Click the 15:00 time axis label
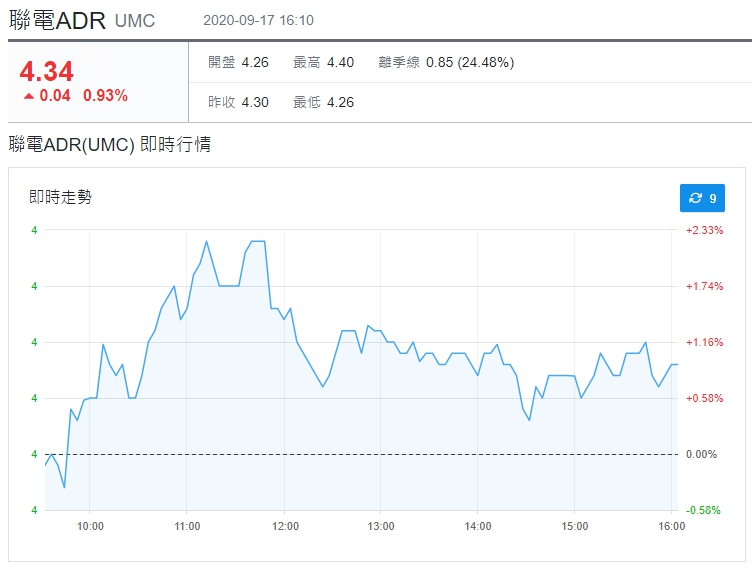 (574, 526)
